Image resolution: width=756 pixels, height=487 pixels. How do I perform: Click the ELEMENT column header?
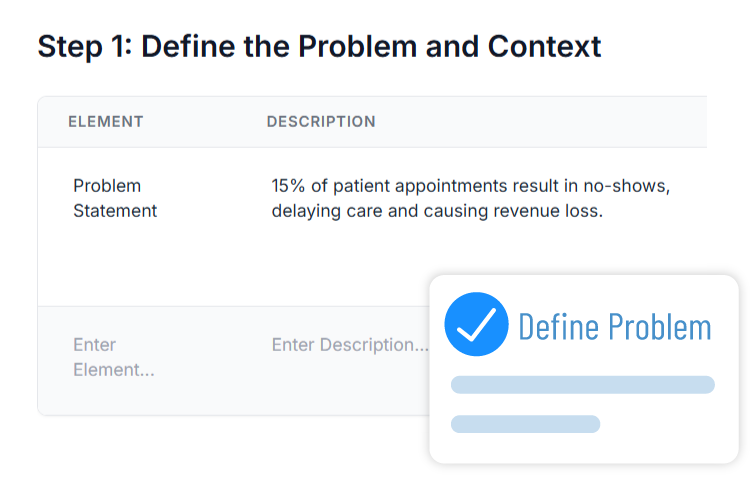pos(105,122)
